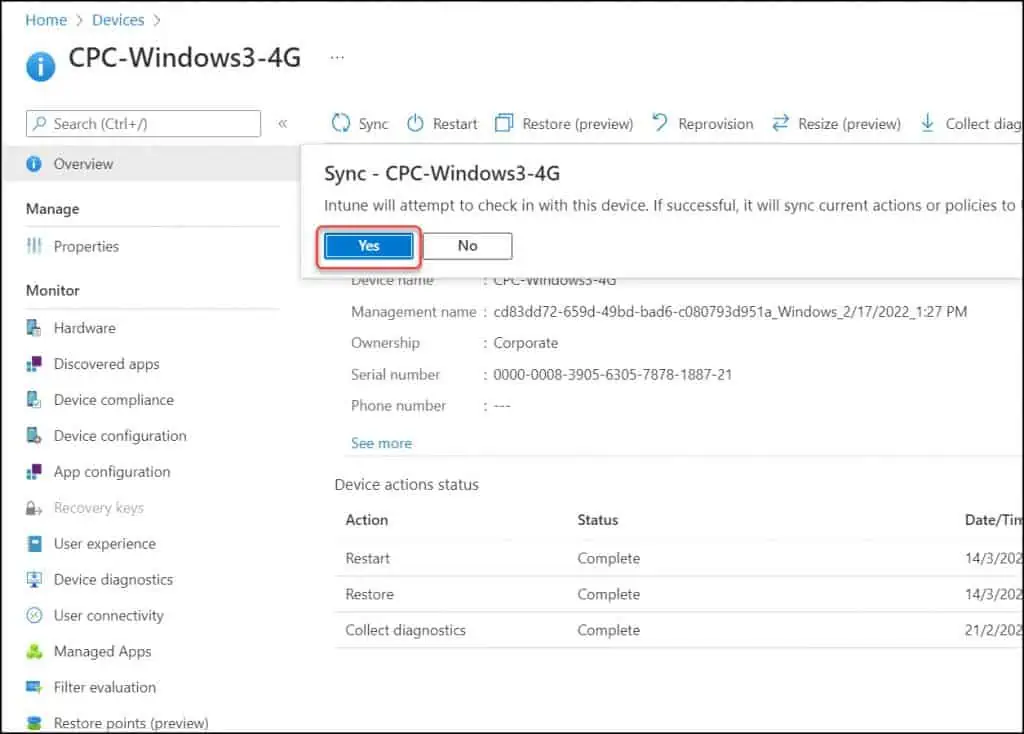Confirm sync by clicking Yes
Screen dimensions: 1024x734
tap(369, 246)
